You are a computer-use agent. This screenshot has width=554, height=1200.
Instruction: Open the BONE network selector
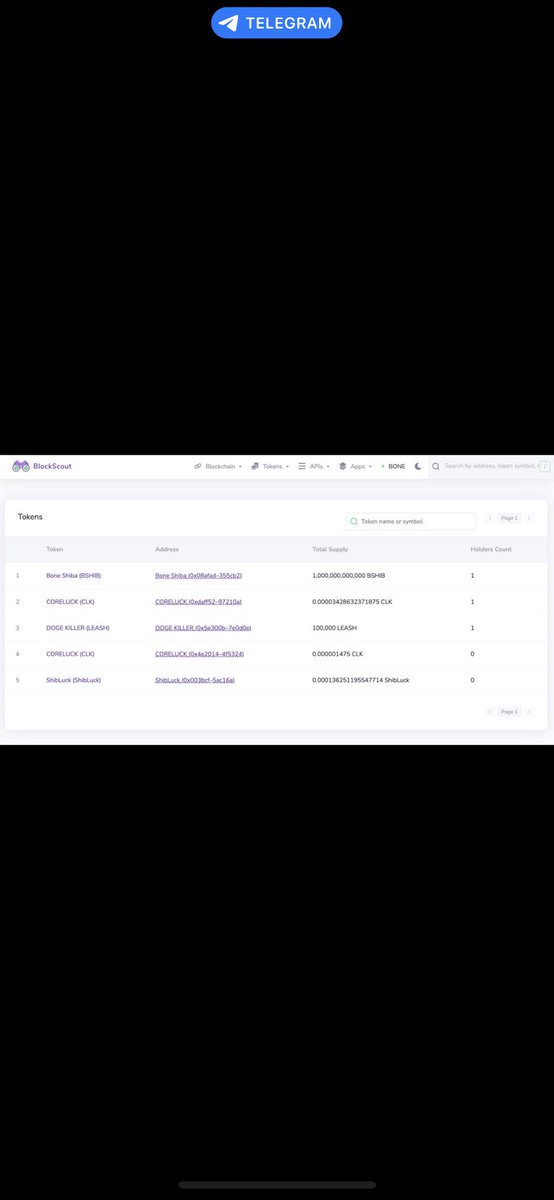[x=393, y=467]
